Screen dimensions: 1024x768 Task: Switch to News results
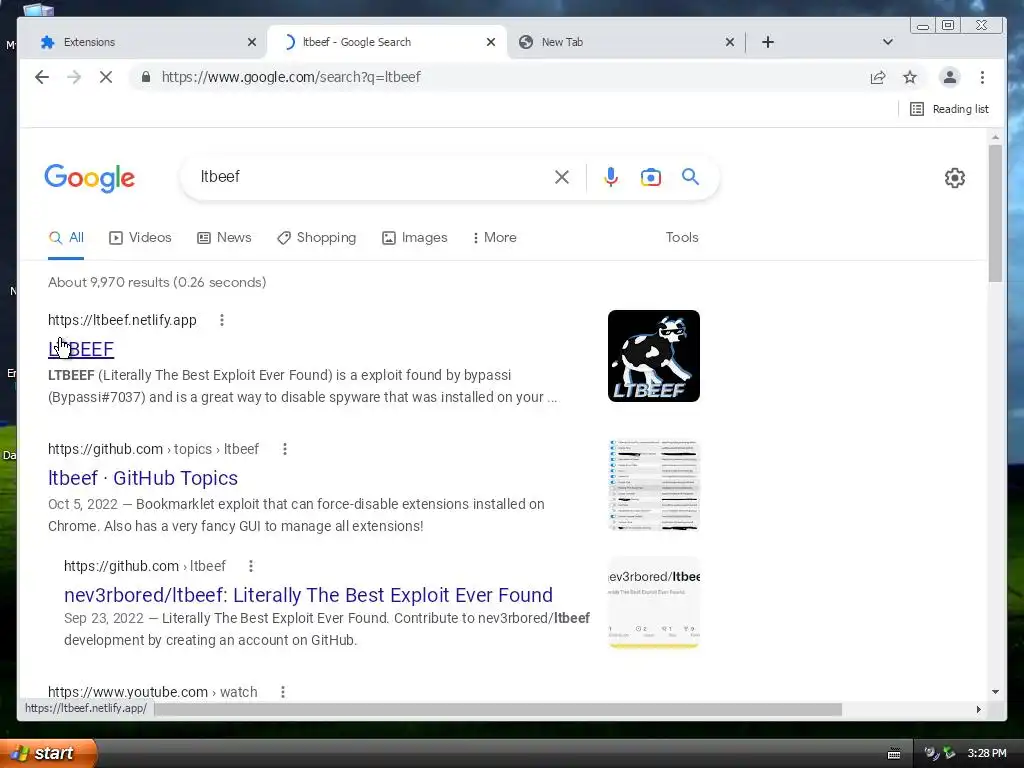224,238
